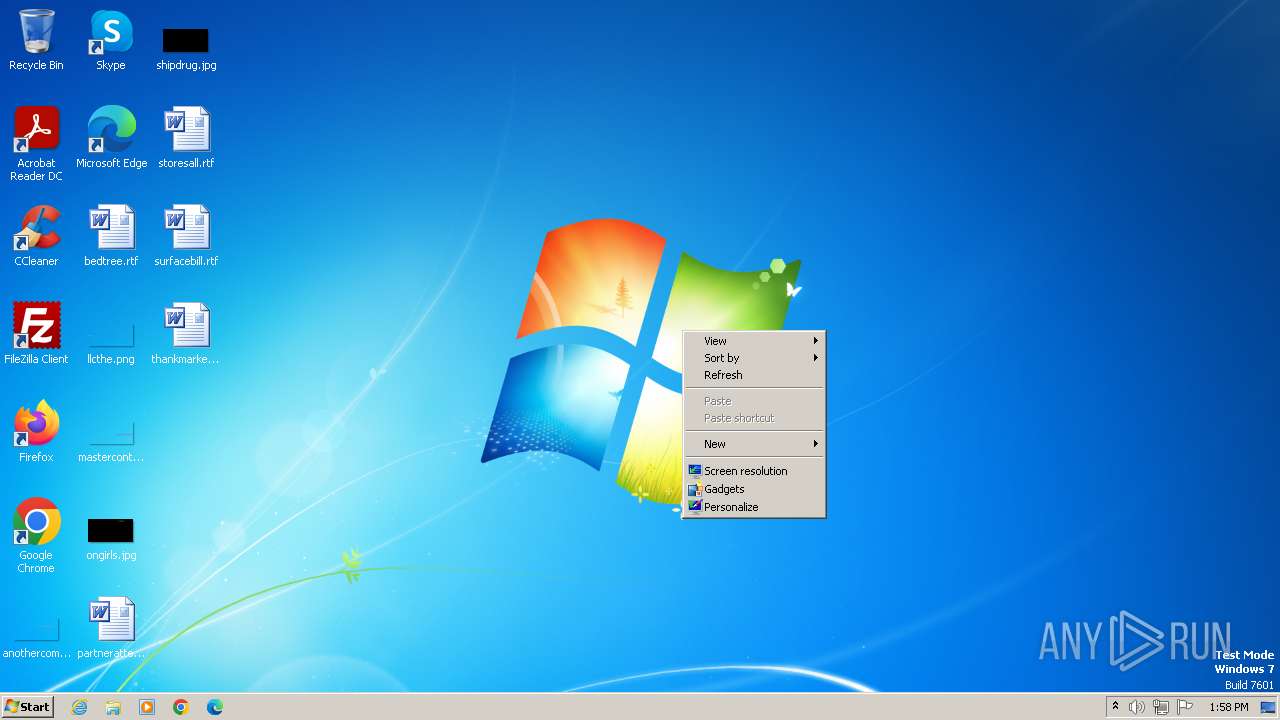The width and height of the screenshot is (1280, 720).
Task: Click the Show desktop button
Action: tap(1268, 707)
